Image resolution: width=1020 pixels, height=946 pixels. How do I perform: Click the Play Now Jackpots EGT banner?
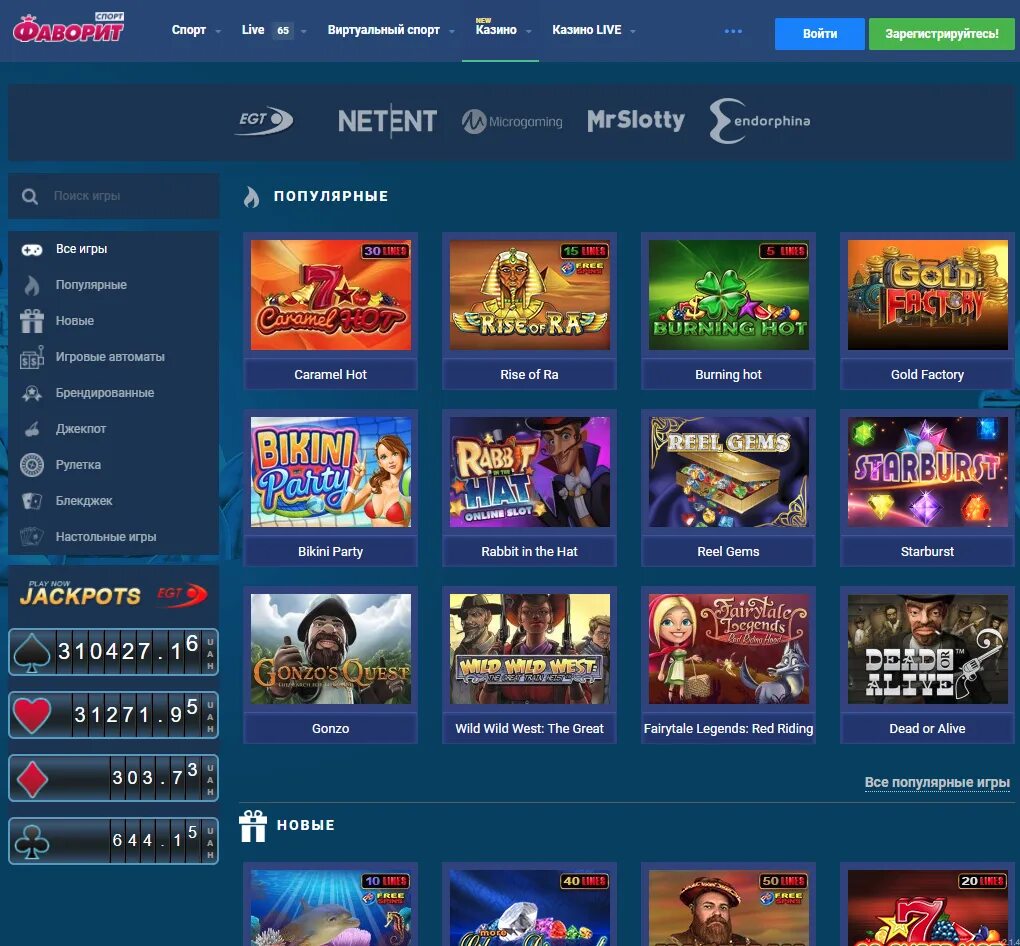click(x=113, y=593)
